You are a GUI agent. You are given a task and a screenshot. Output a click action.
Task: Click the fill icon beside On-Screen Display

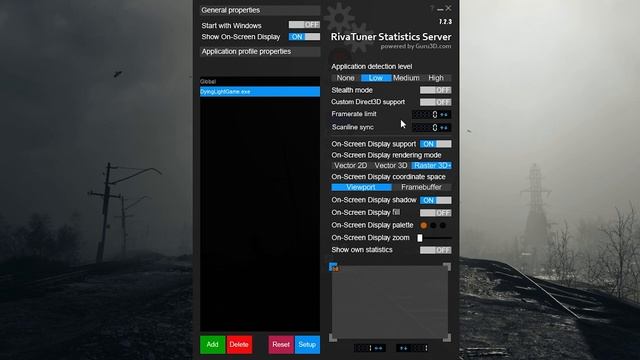396,212
